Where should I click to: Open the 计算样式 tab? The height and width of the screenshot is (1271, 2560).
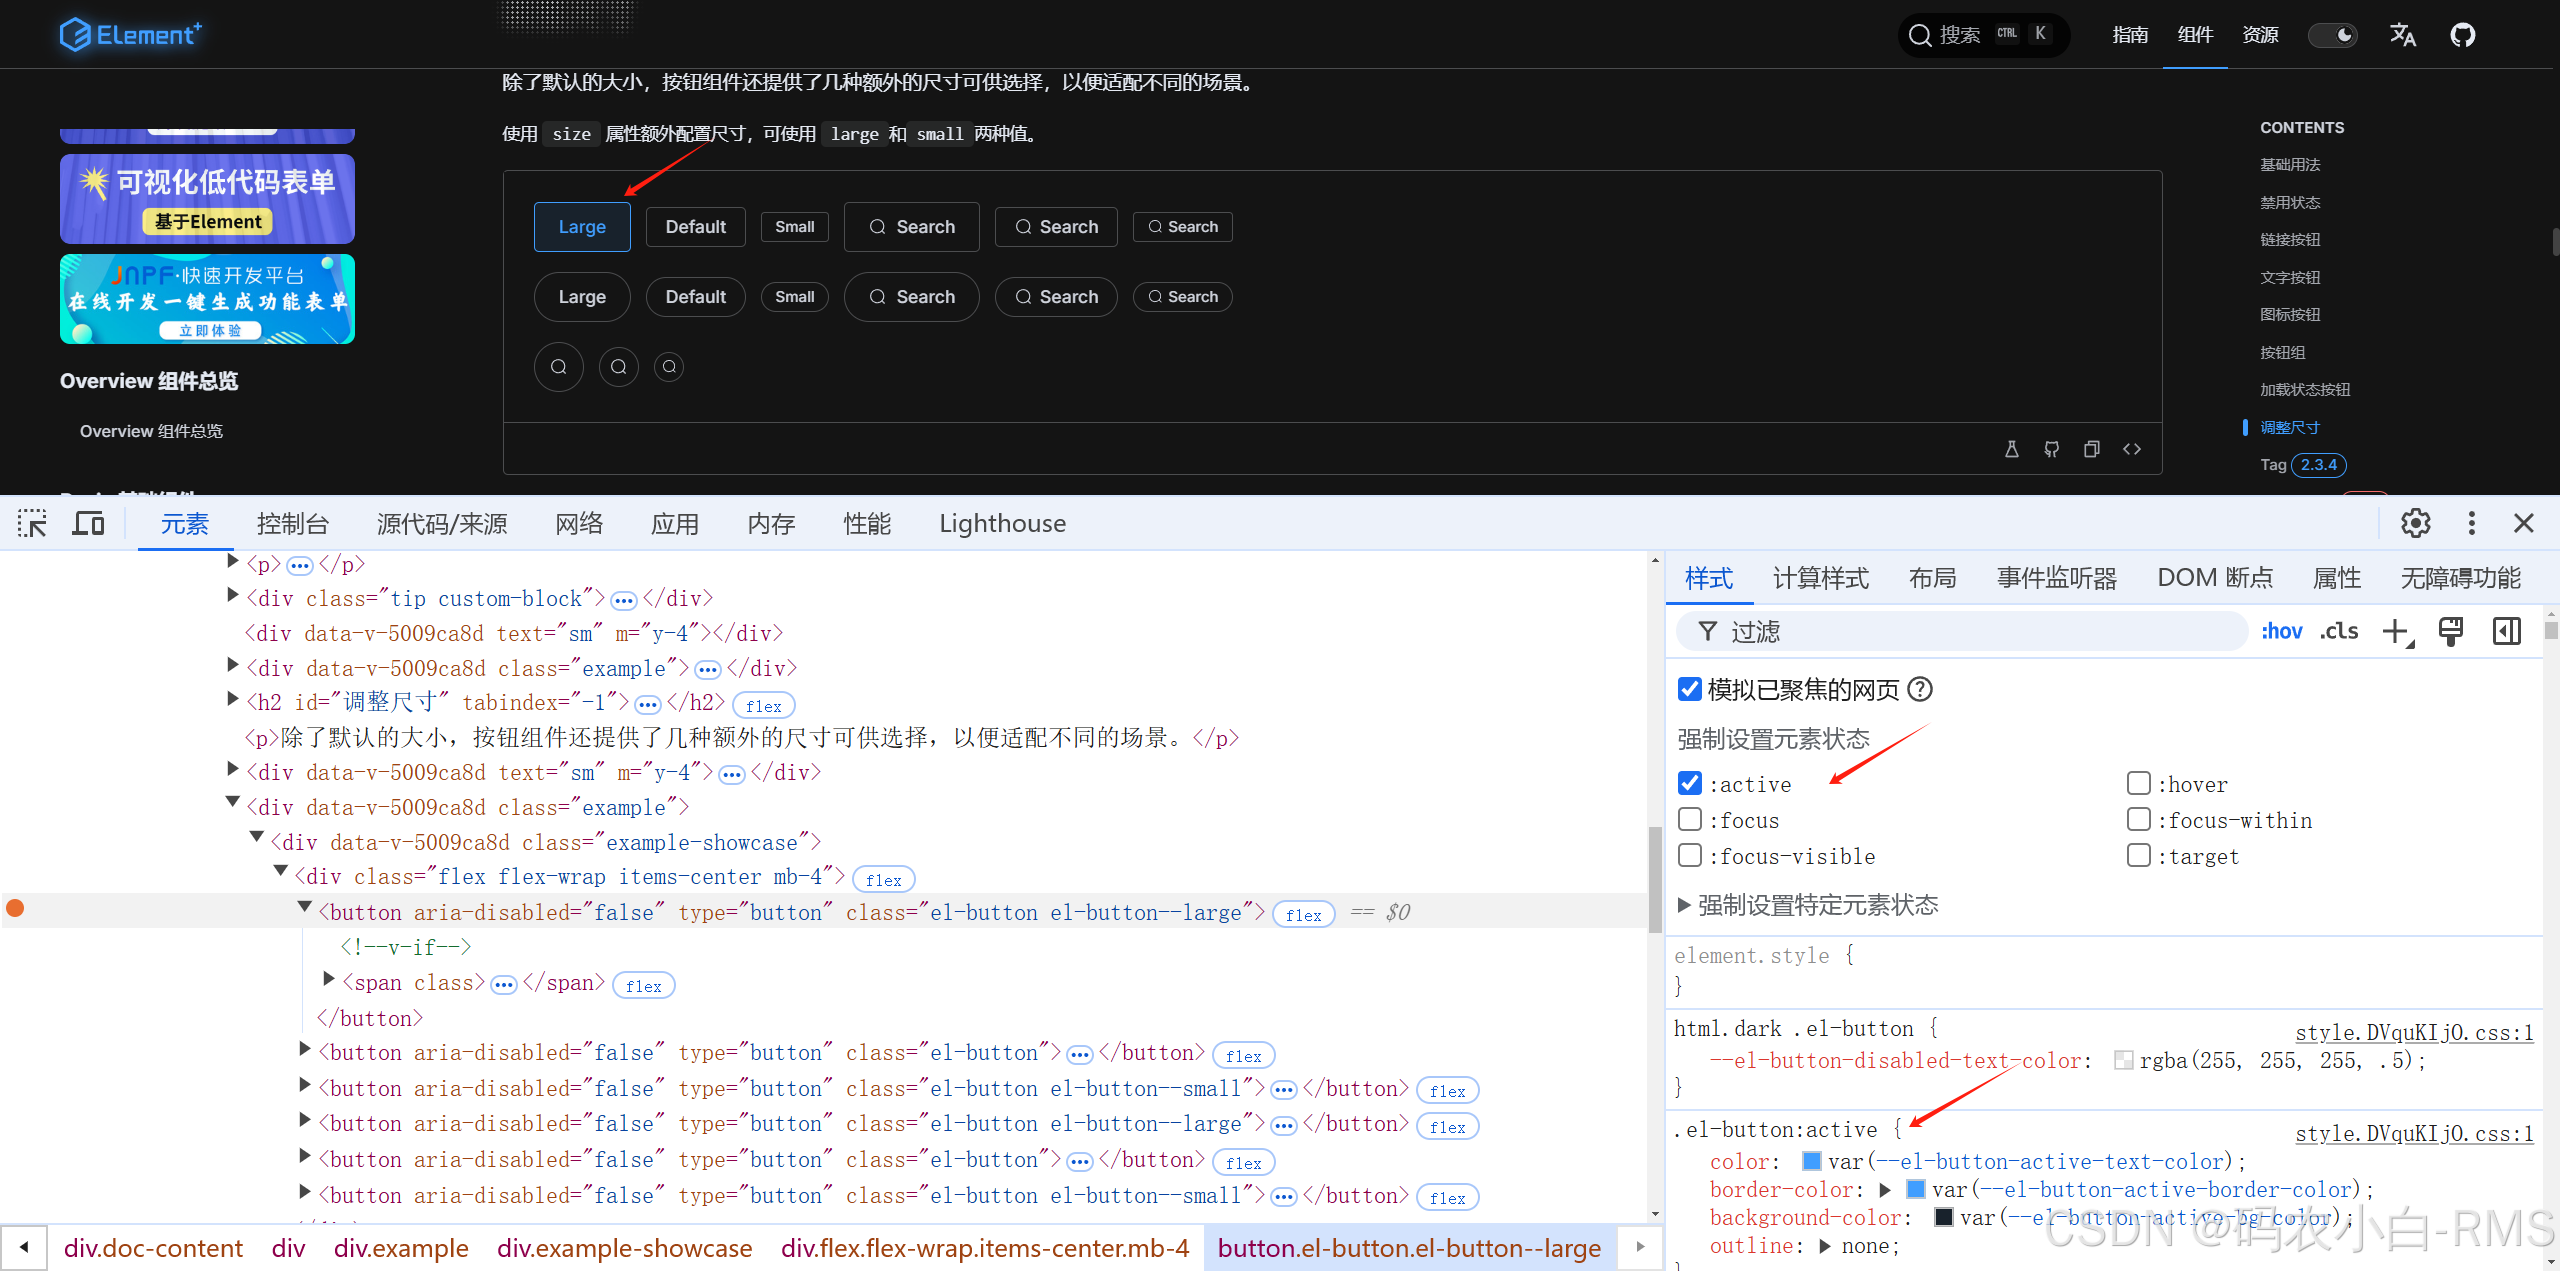click(1820, 578)
